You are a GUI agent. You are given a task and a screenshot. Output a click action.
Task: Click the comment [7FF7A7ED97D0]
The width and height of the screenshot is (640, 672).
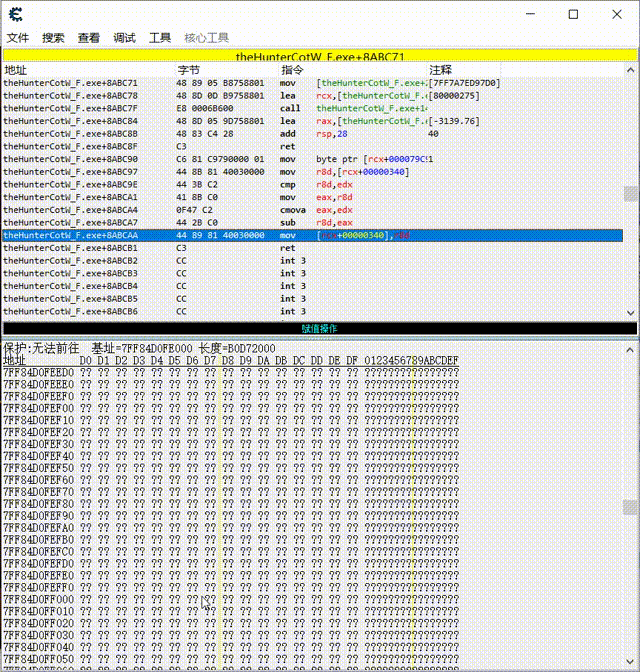pyautogui.click(x=464, y=83)
